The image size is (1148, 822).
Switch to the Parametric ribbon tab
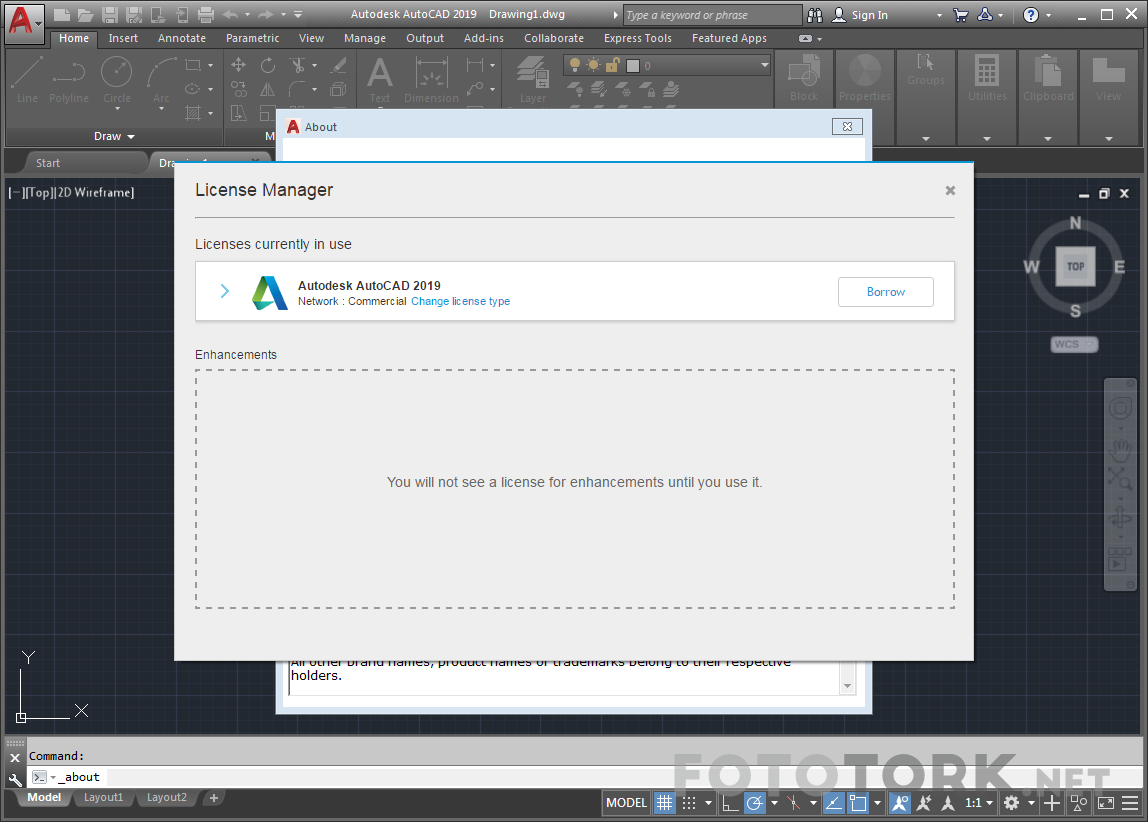253,38
